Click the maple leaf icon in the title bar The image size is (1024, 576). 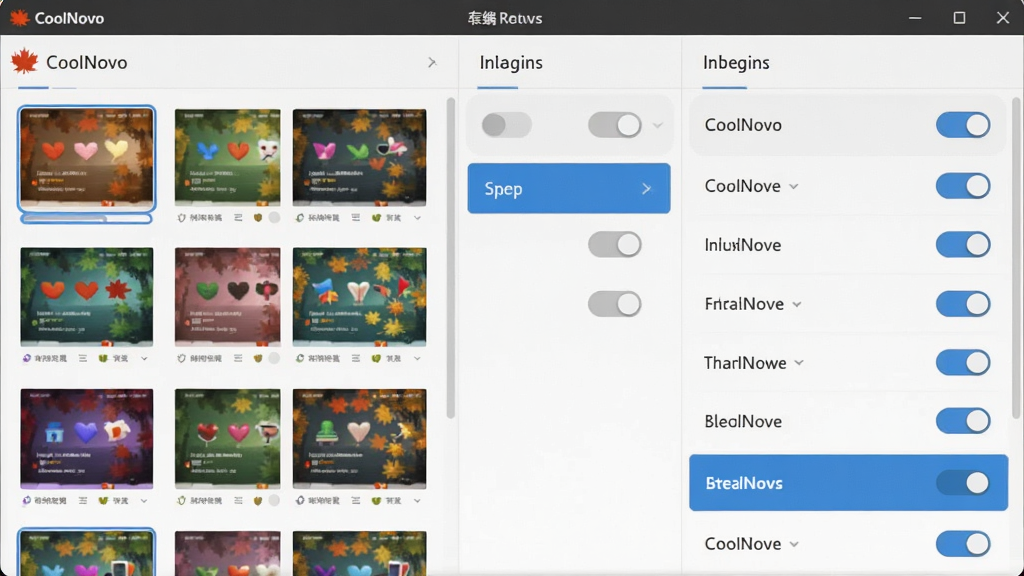coord(20,18)
